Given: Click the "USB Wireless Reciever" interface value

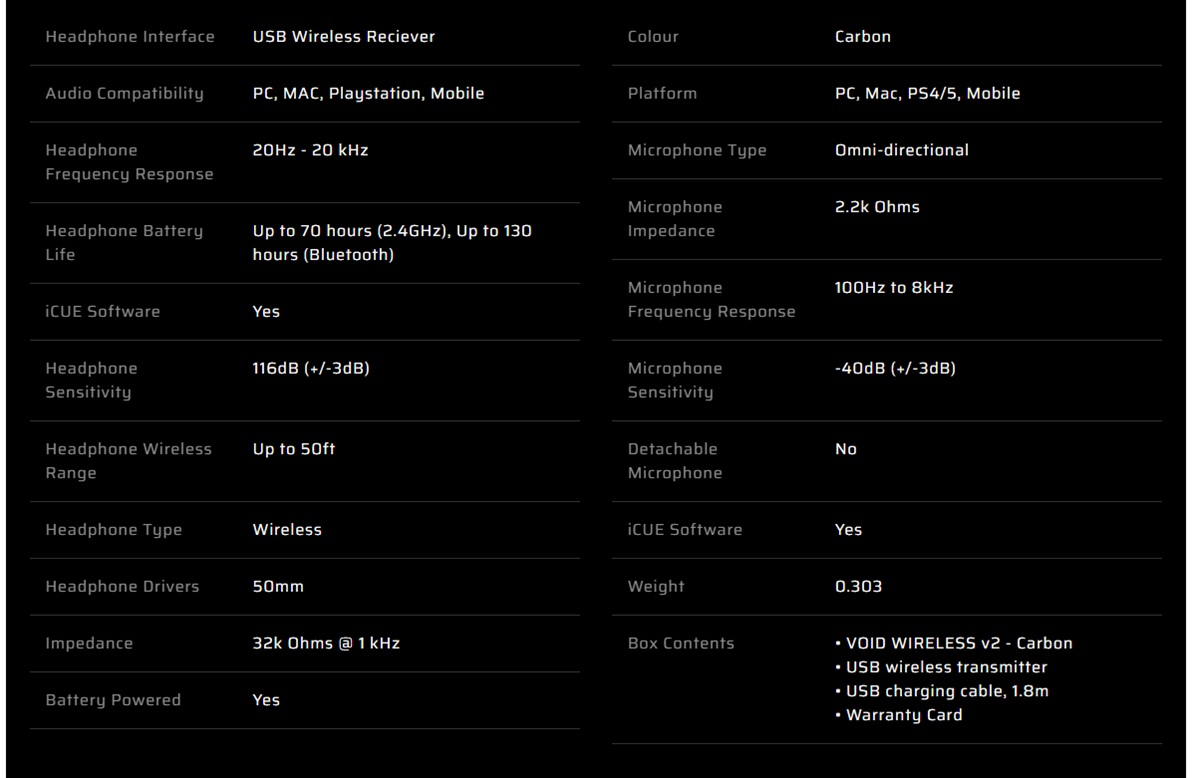Looking at the screenshot, I should click(x=343, y=37).
